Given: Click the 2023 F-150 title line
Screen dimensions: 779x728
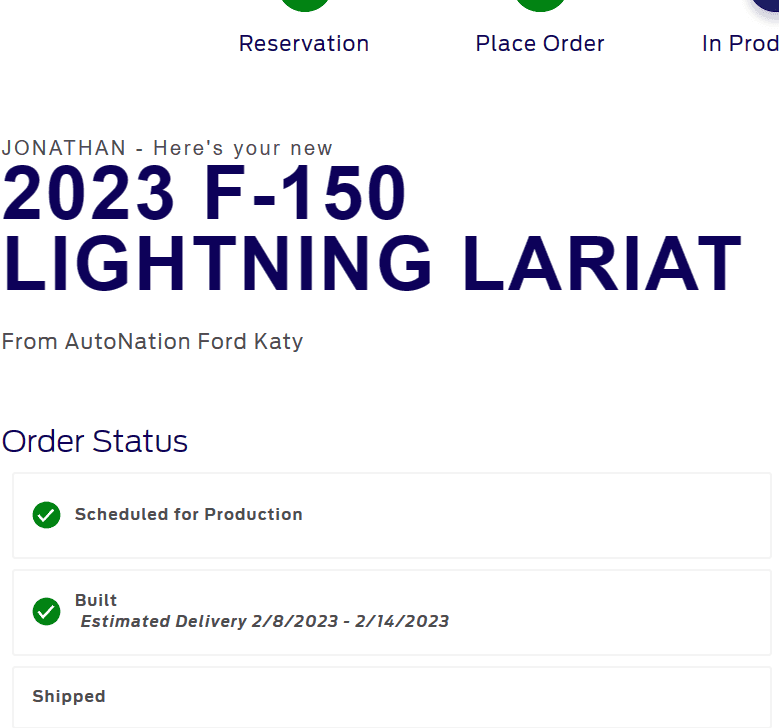Looking at the screenshot, I should coord(205,193).
